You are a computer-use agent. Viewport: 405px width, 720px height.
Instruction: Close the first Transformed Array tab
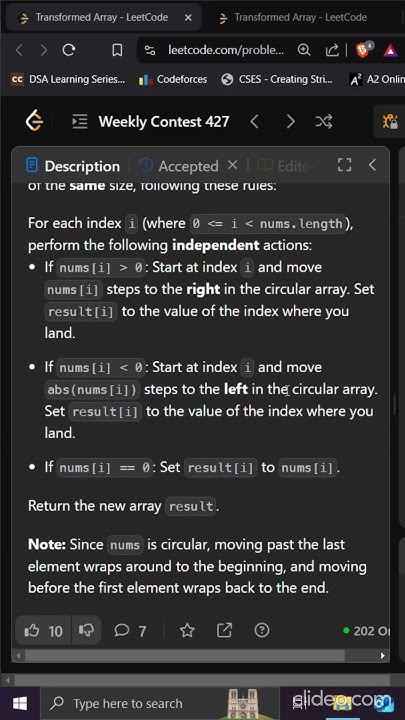point(188,17)
